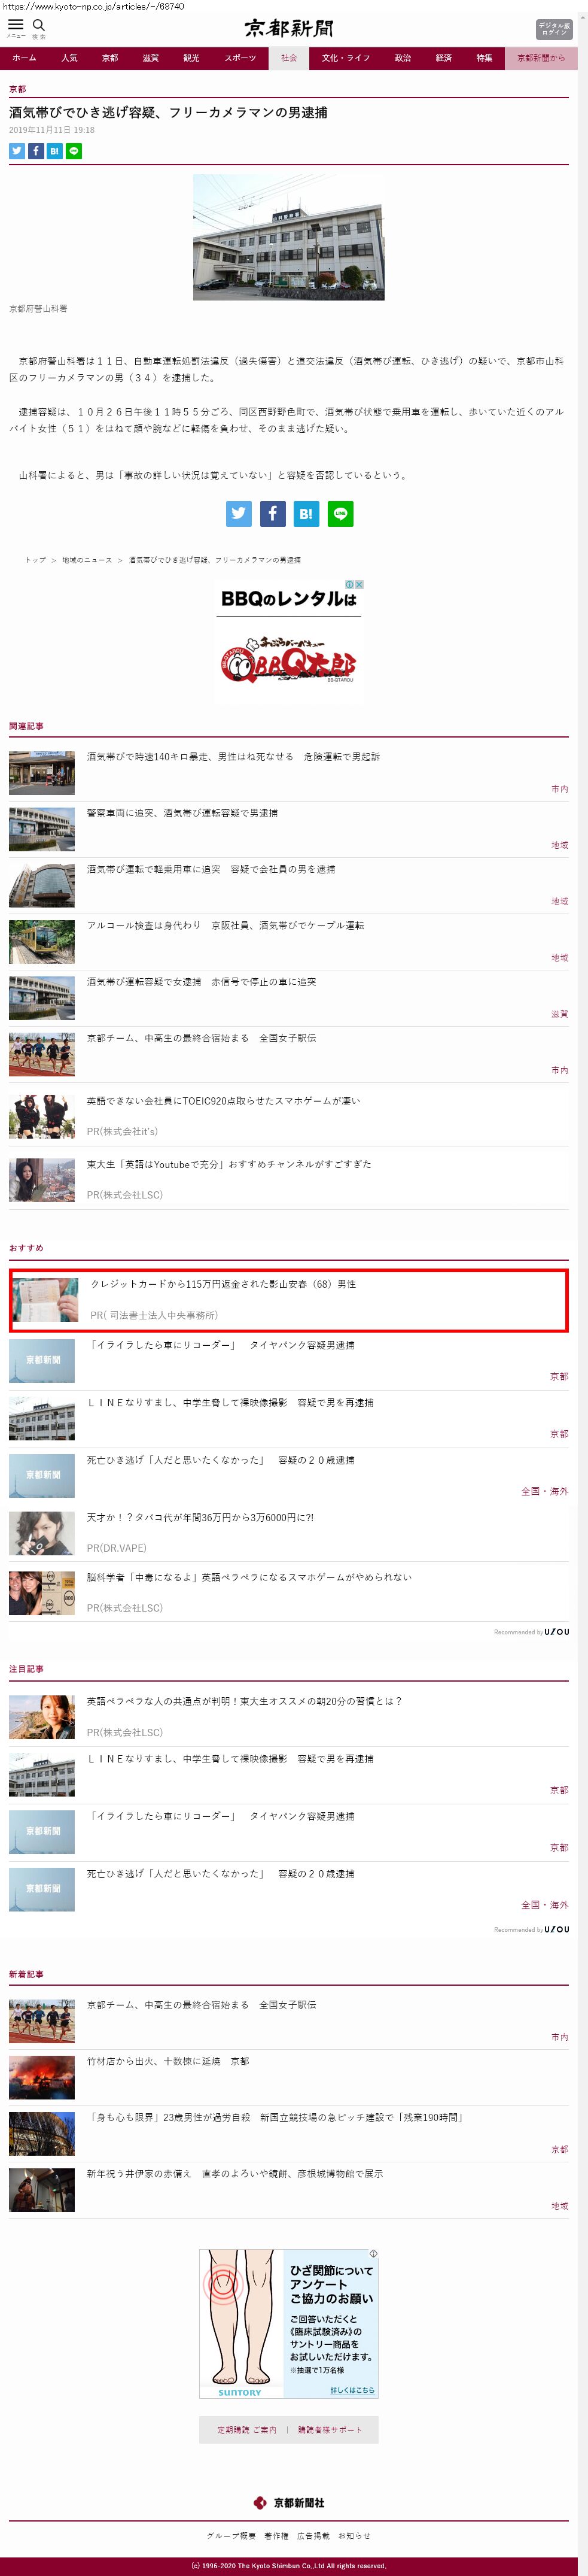The height and width of the screenshot is (2576, 588).
Task: Open the 社会 navigation tab
Action: [x=288, y=58]
